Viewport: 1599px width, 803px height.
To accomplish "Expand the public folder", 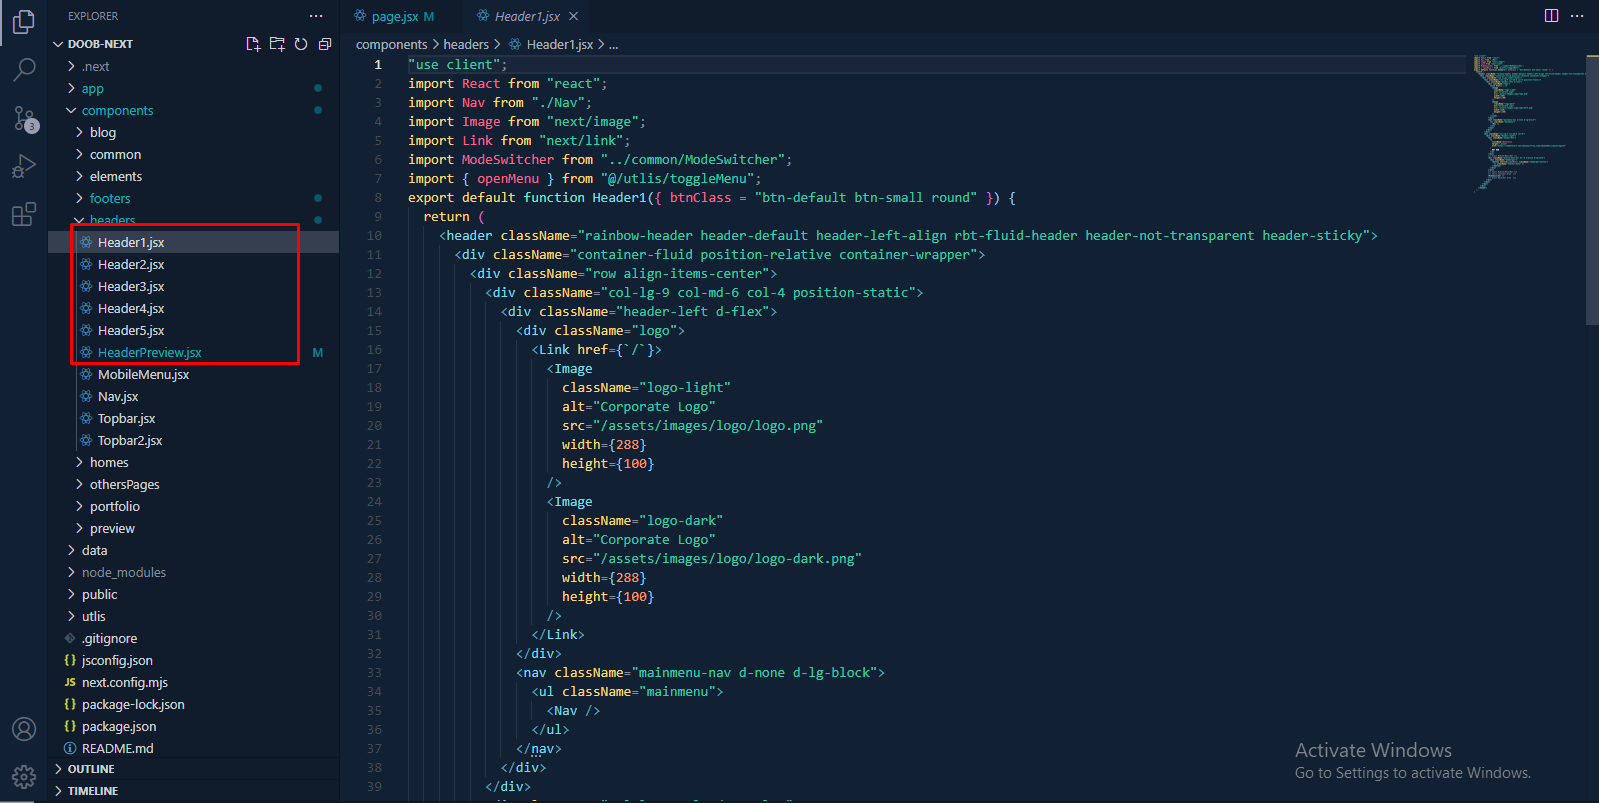I will tap(193, 594).
